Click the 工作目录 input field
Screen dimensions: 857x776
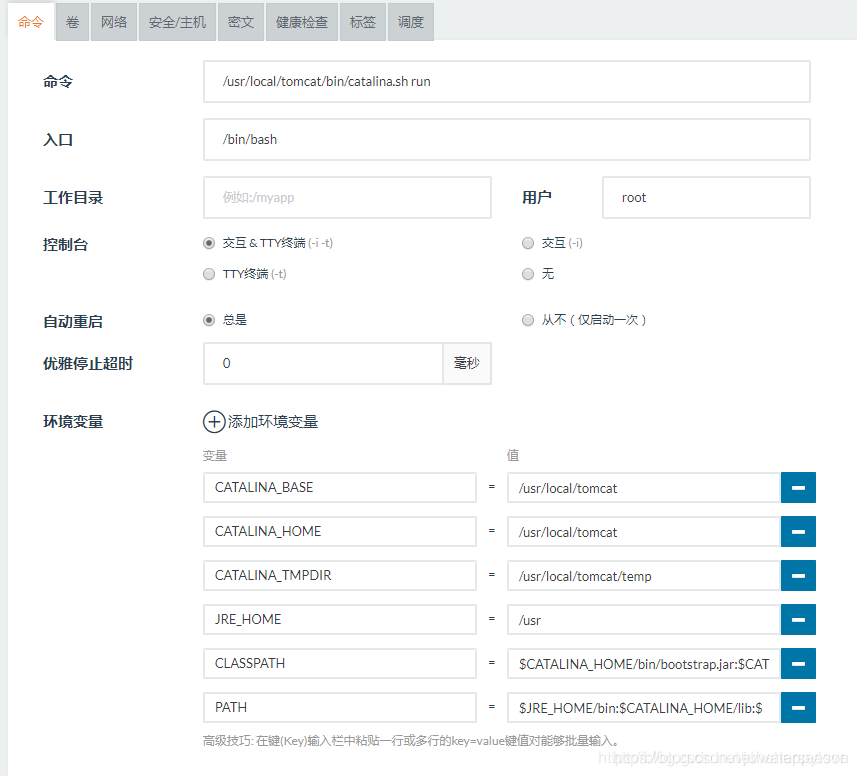pos(347,198)
